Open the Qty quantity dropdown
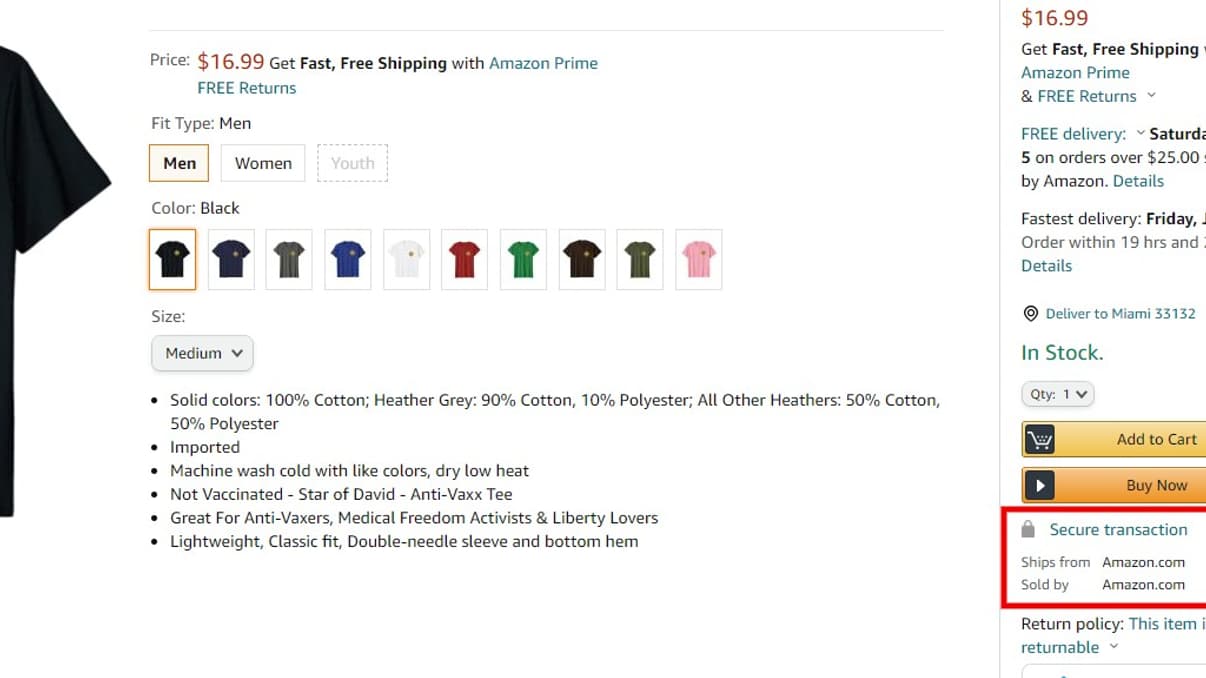1206x678 pixels. coord(1058,394)
